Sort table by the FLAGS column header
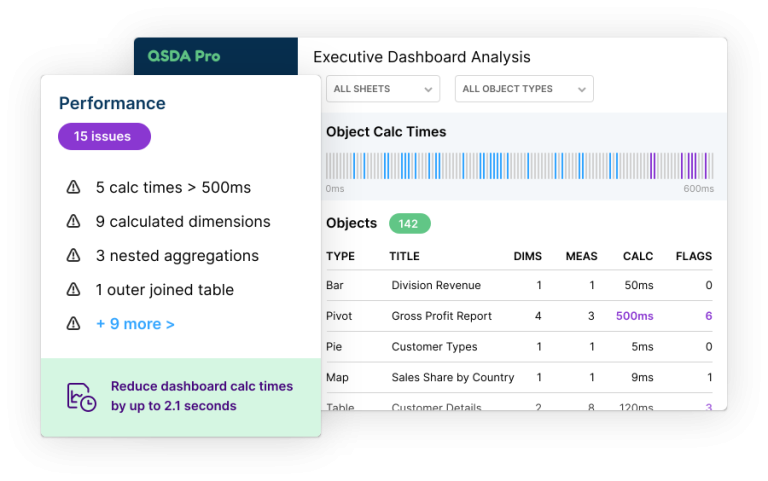 (693, 257)
